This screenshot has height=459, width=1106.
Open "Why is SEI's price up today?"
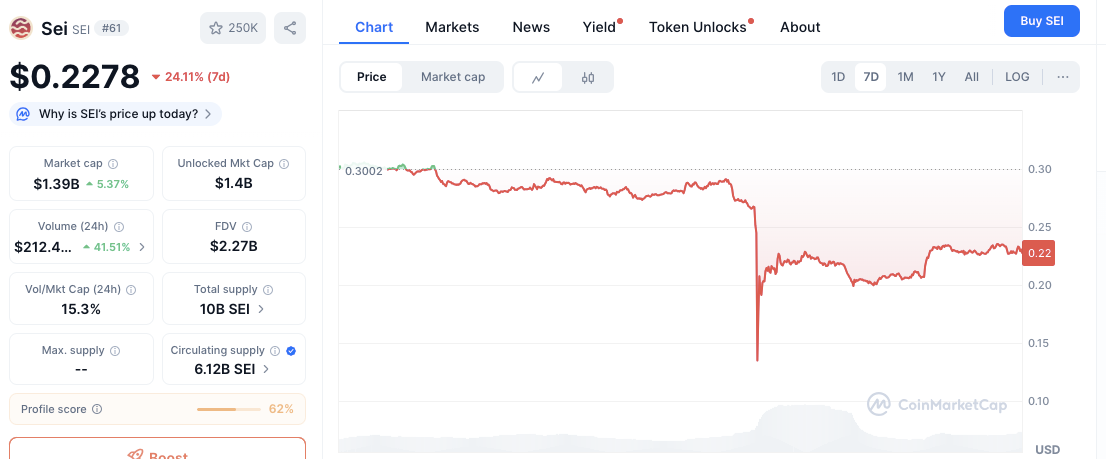coord(115,114)
